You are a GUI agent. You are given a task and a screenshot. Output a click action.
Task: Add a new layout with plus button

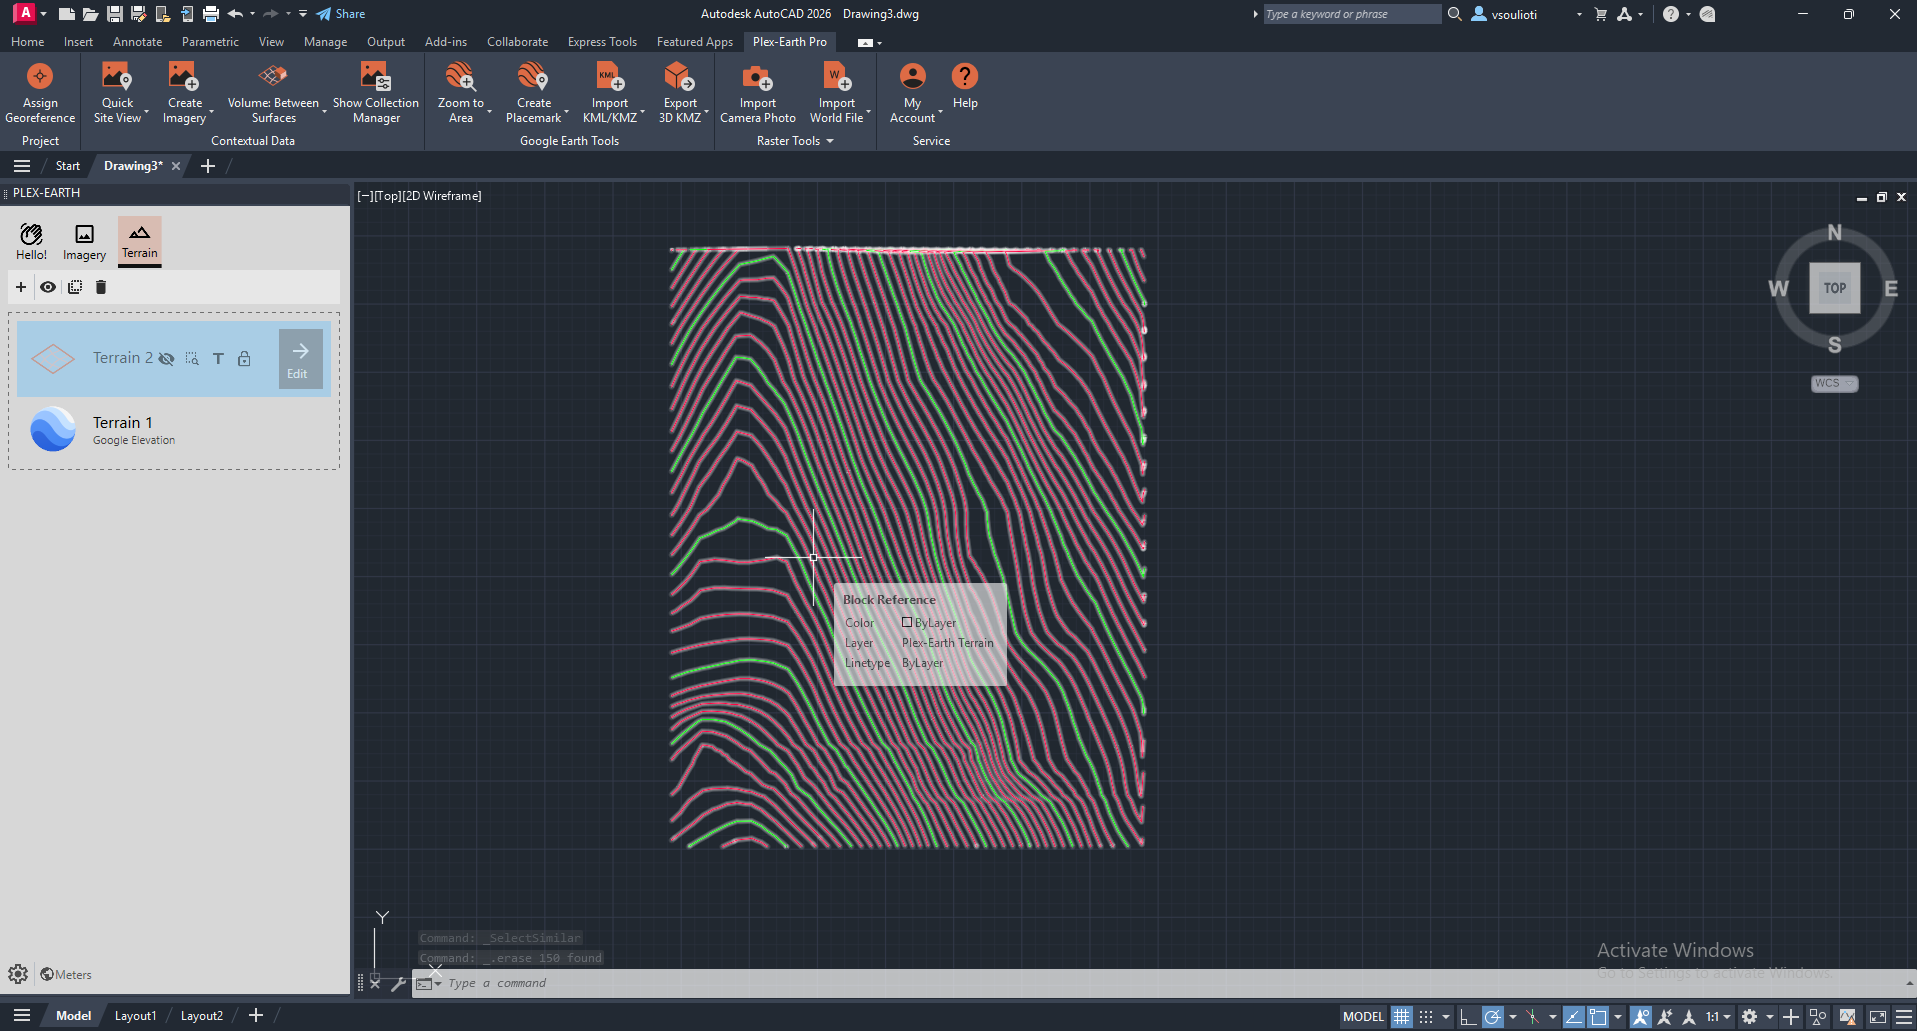point(256,1016)
